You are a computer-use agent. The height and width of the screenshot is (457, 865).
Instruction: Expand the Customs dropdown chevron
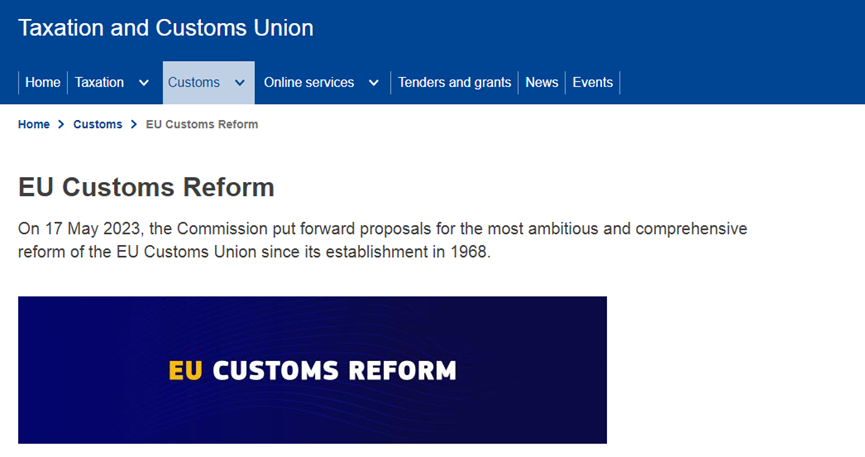(x=240, y=82)
